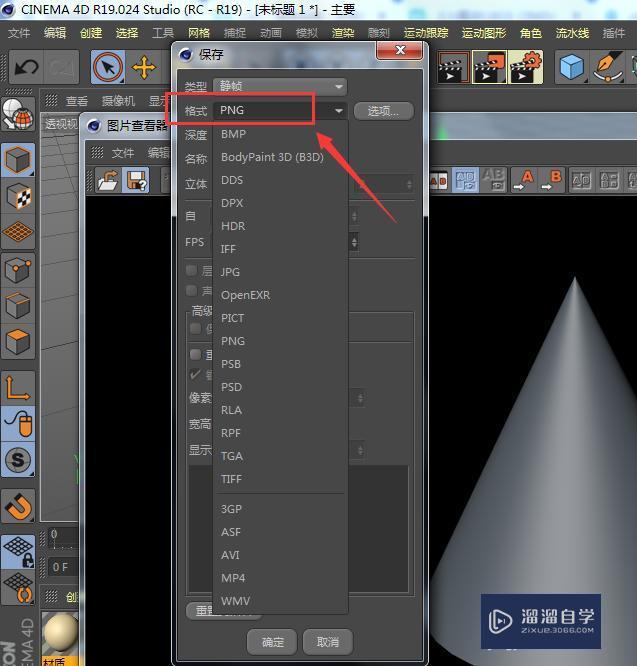Image resolution: width=637 pixels, height=666 pixels.
Task: Click Set as B icon in Picture Viewer
Action: pos(551,180)
